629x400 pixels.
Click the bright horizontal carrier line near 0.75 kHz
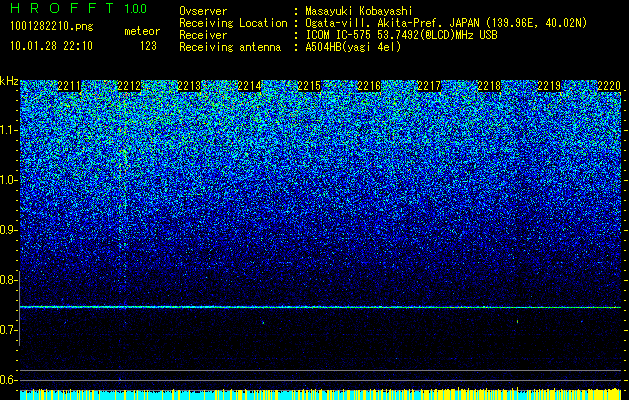(x=320, y=307)
